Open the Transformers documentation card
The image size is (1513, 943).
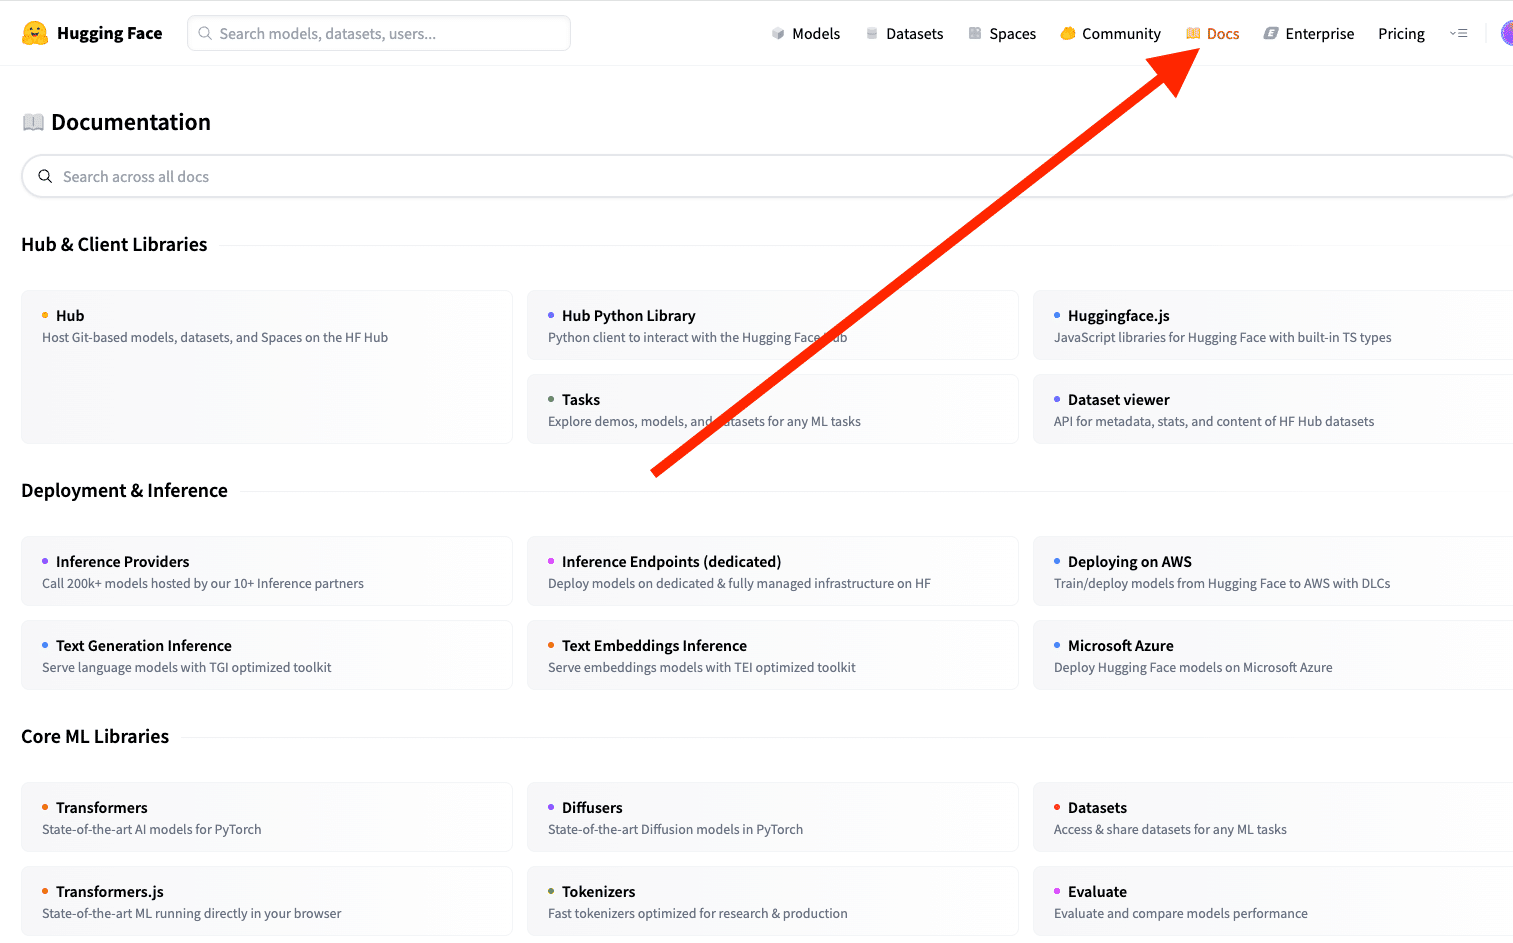click(266, 817)
